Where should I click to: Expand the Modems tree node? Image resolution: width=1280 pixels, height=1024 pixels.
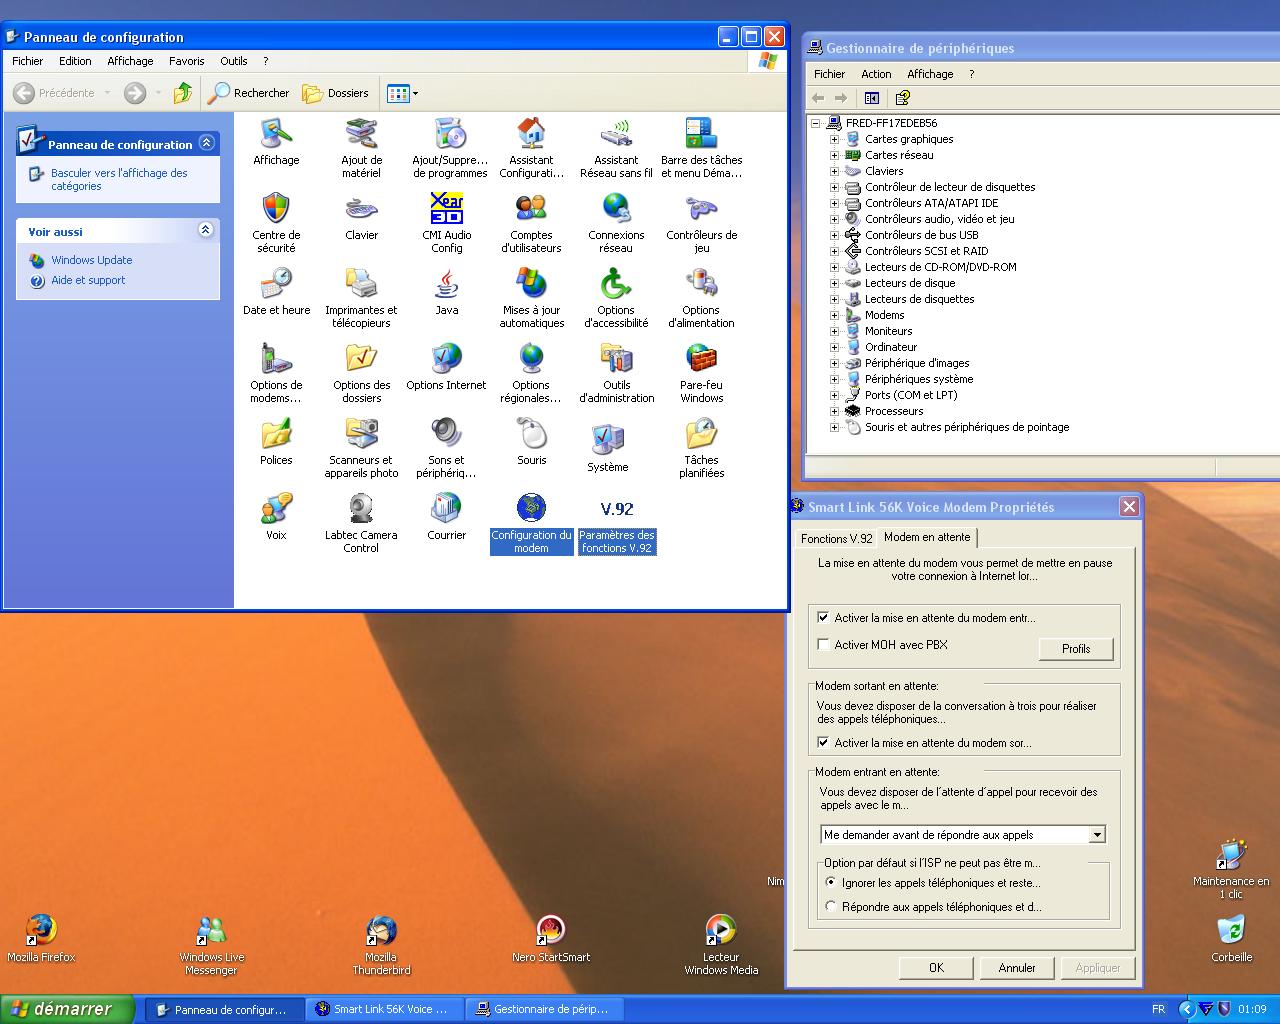click(x=834, y=315)
